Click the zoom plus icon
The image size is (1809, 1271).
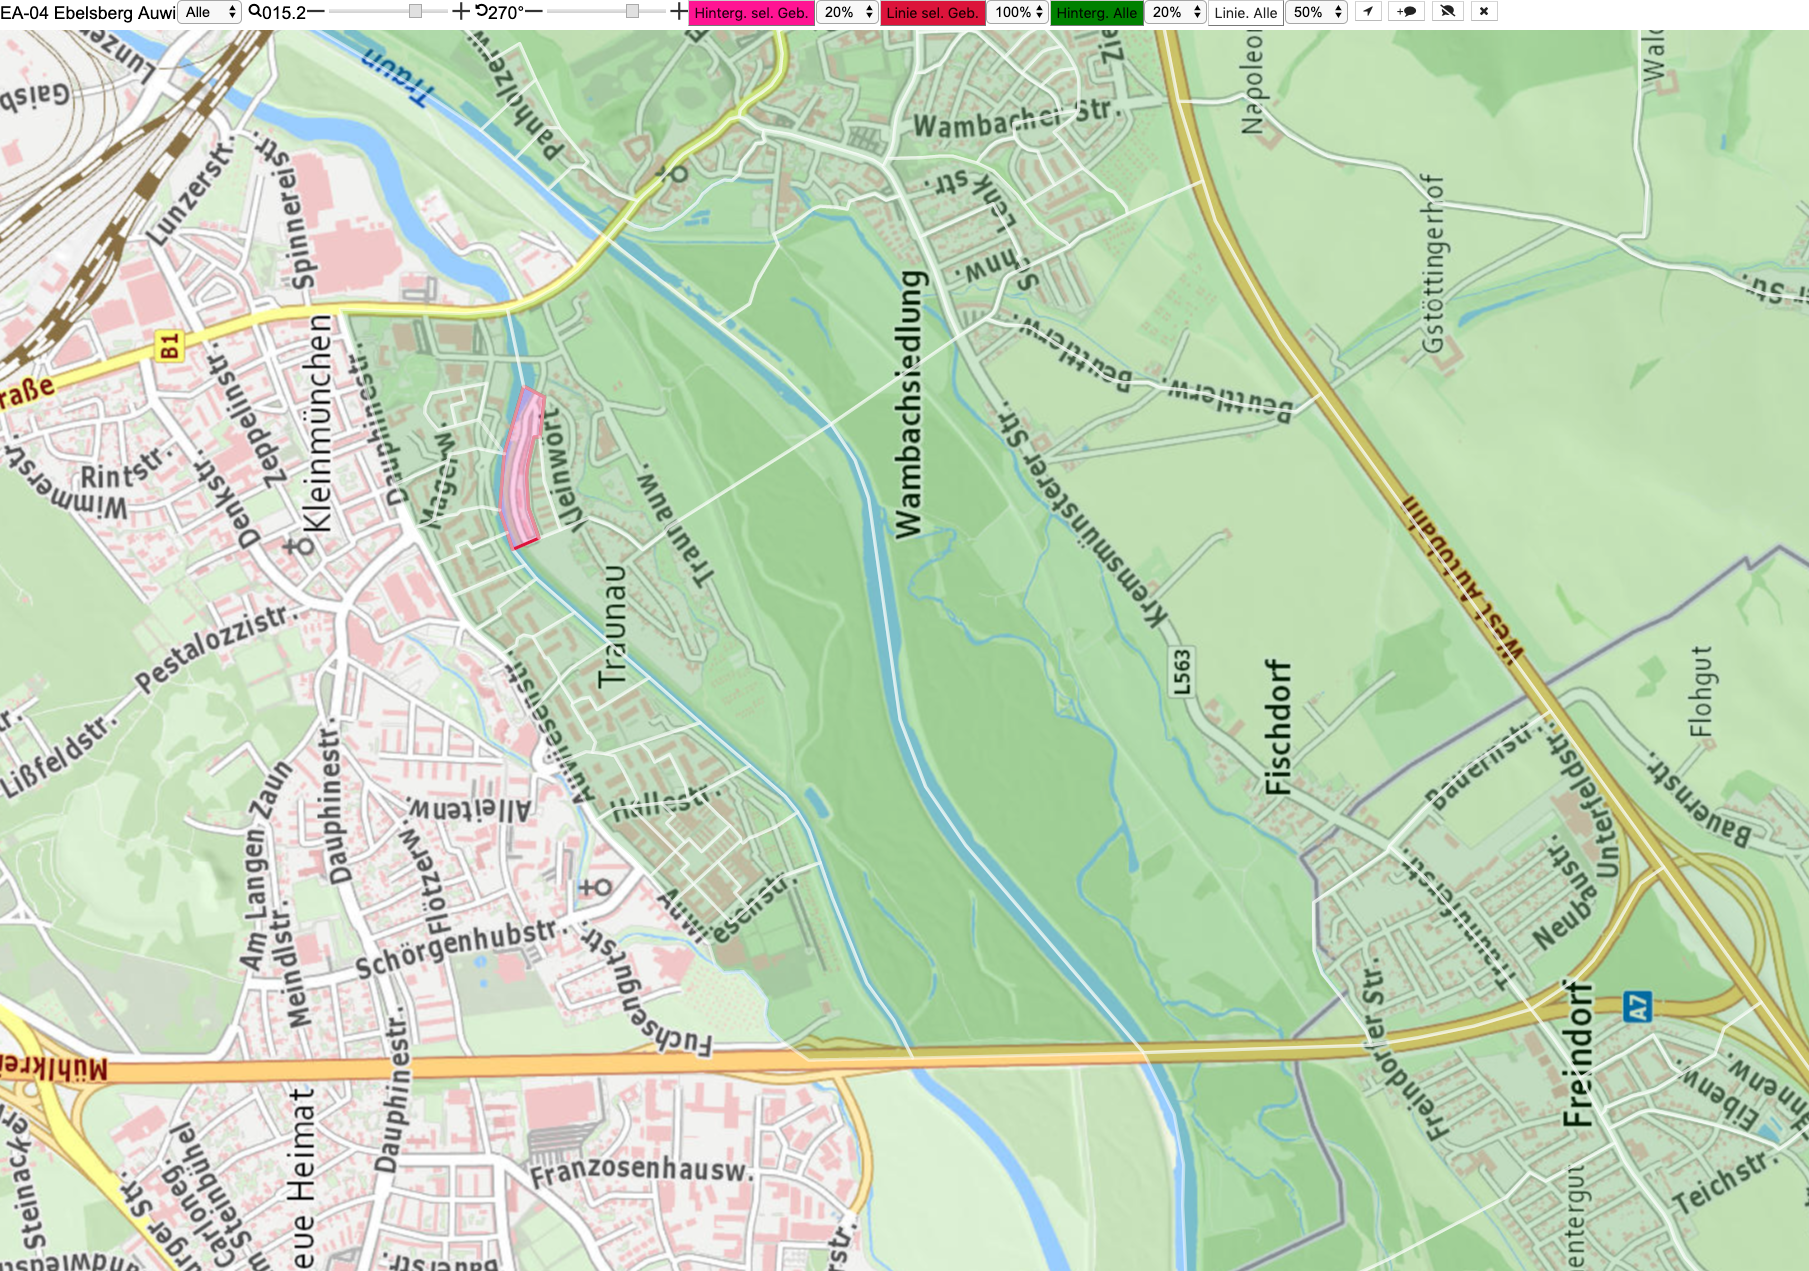point(460,12)
